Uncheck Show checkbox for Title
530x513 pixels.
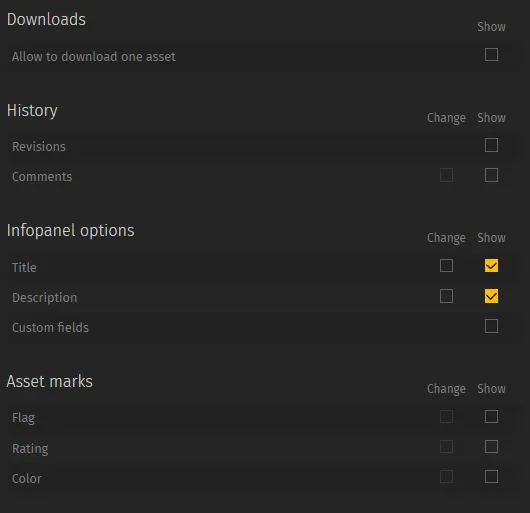pos(491,266)
